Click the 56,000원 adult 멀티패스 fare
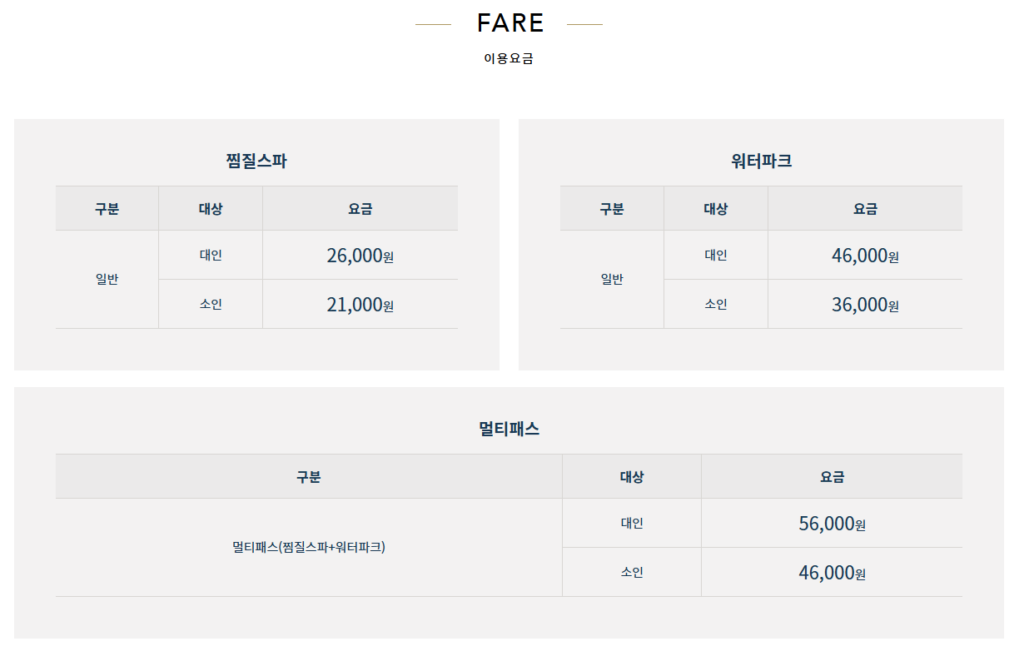 click(x=832, y=524)
